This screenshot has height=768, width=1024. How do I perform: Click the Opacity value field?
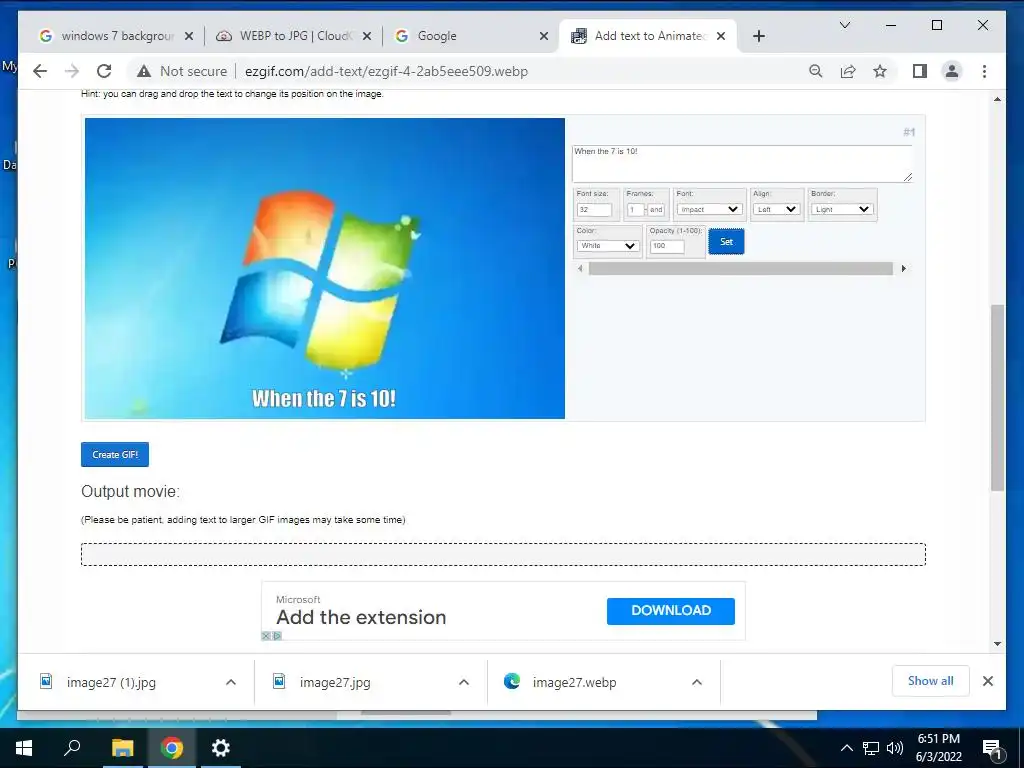click(667, 246)
